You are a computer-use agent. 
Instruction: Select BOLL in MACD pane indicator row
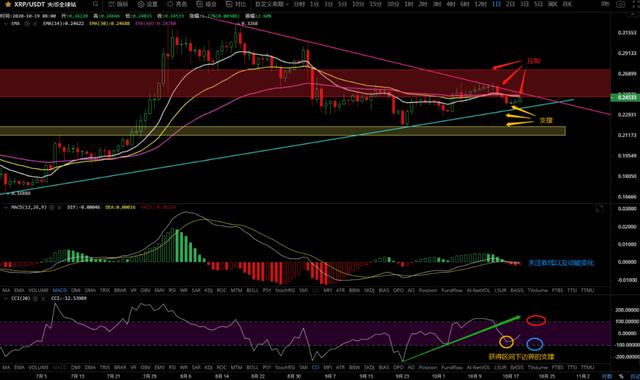pyautogui.click(x=252, y=290)
